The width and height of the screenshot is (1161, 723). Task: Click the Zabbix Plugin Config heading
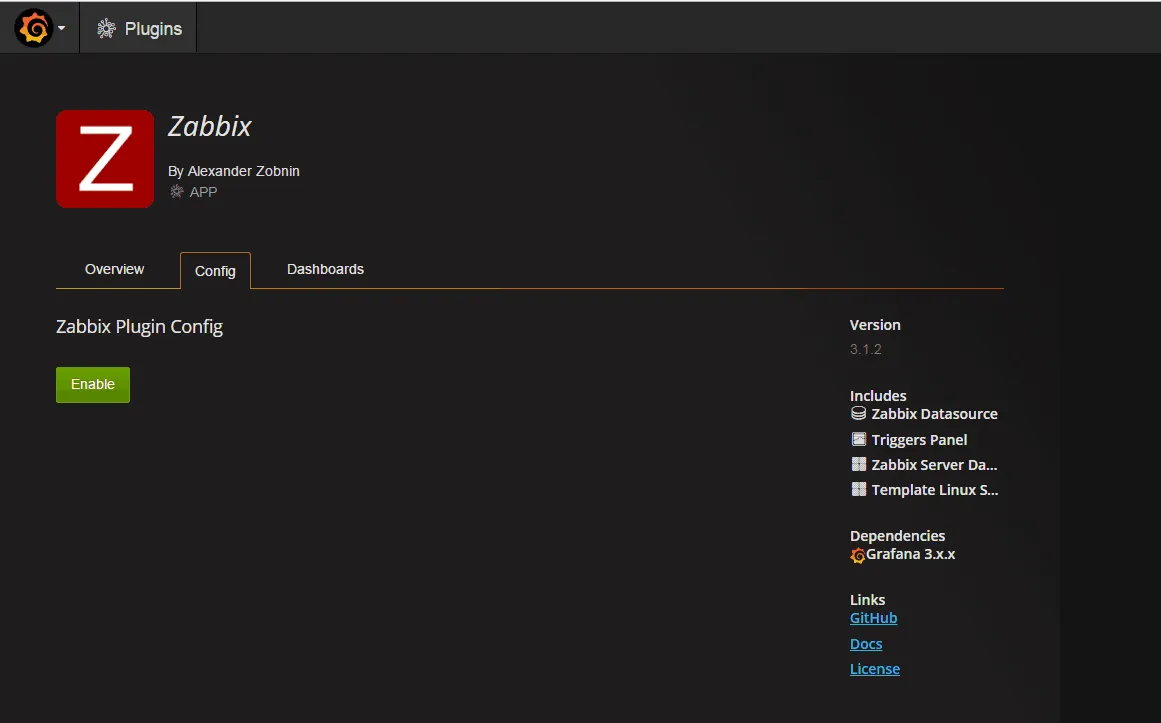[x=139, y=327]
